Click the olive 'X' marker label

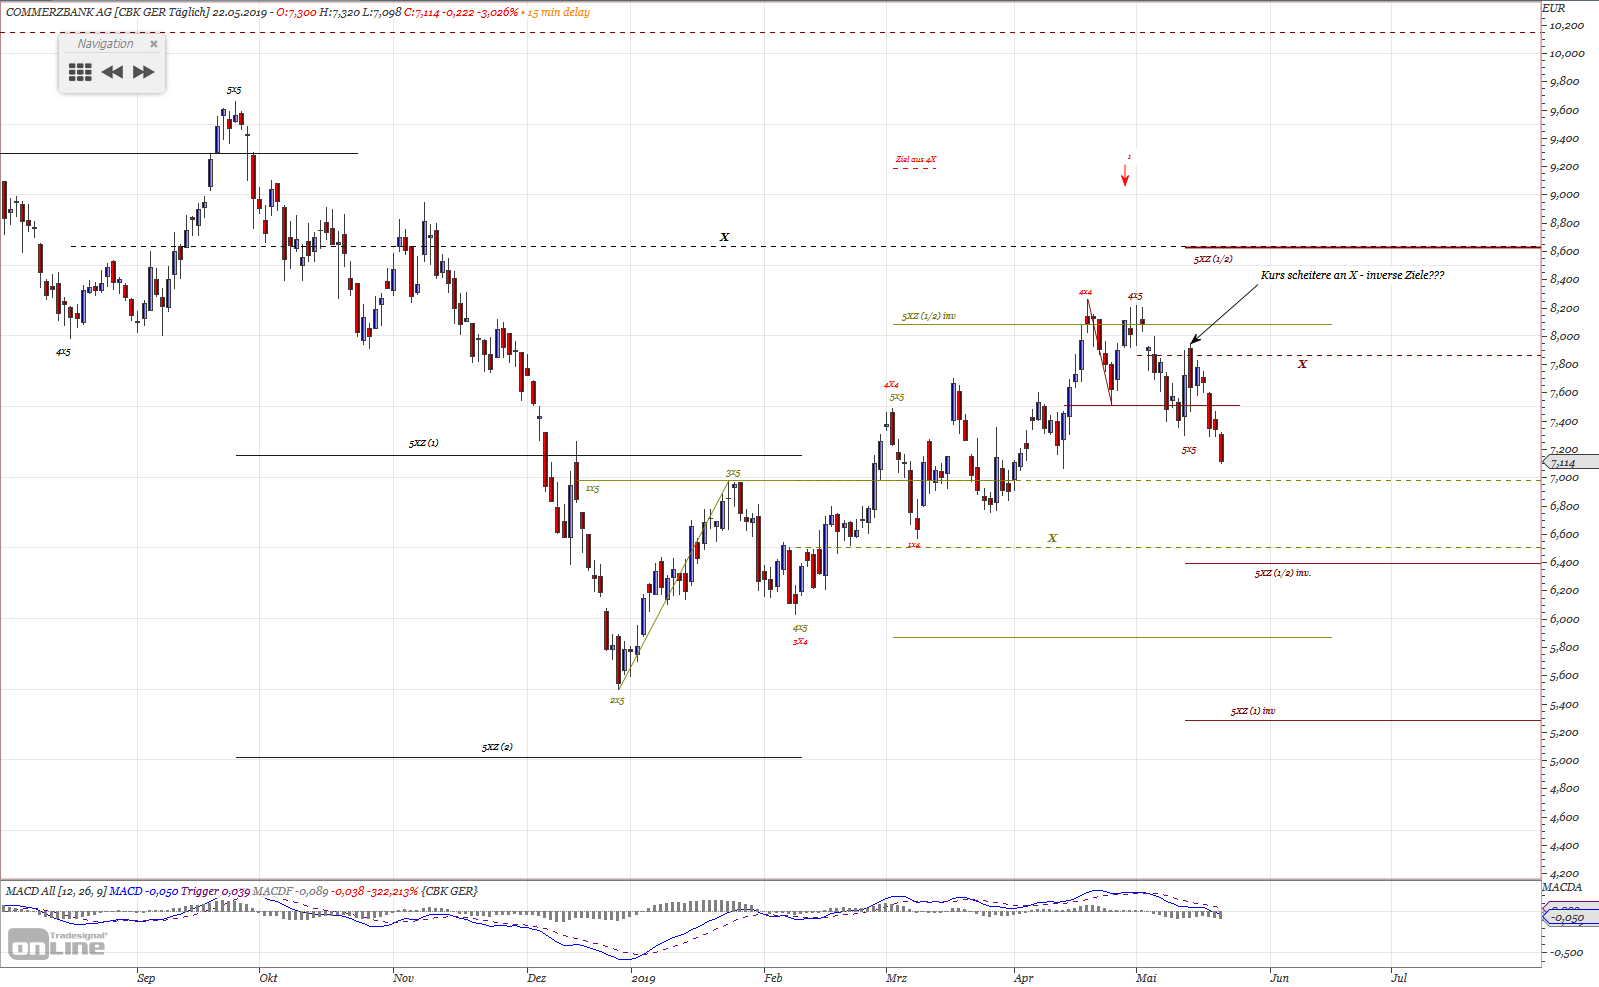(1052, 538)
